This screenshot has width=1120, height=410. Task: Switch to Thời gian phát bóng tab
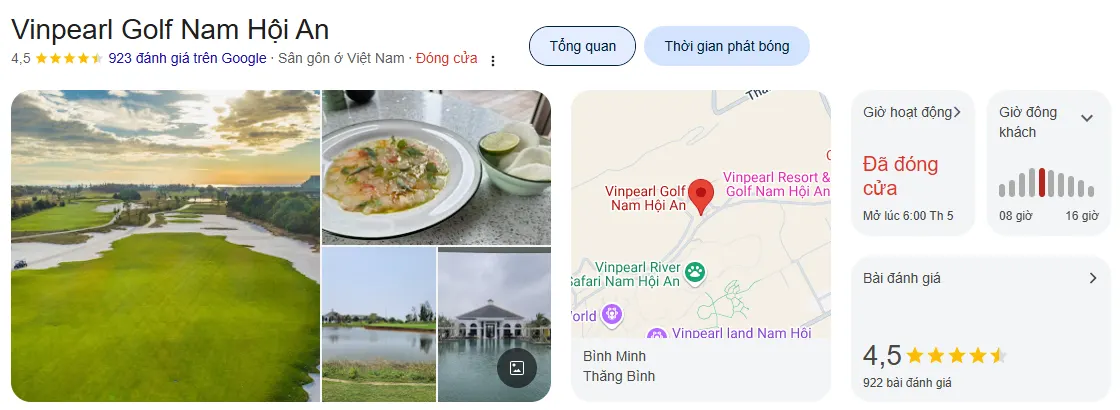point(726,46)
